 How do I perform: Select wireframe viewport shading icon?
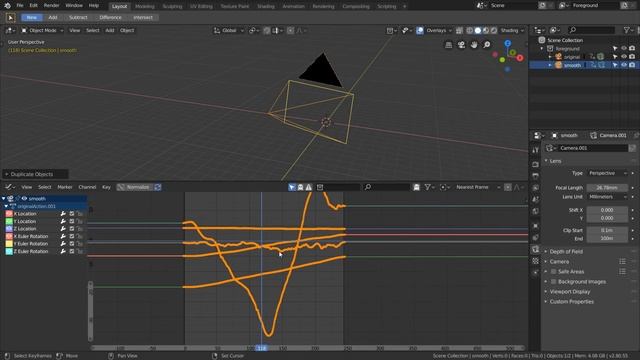coord(470,31)
